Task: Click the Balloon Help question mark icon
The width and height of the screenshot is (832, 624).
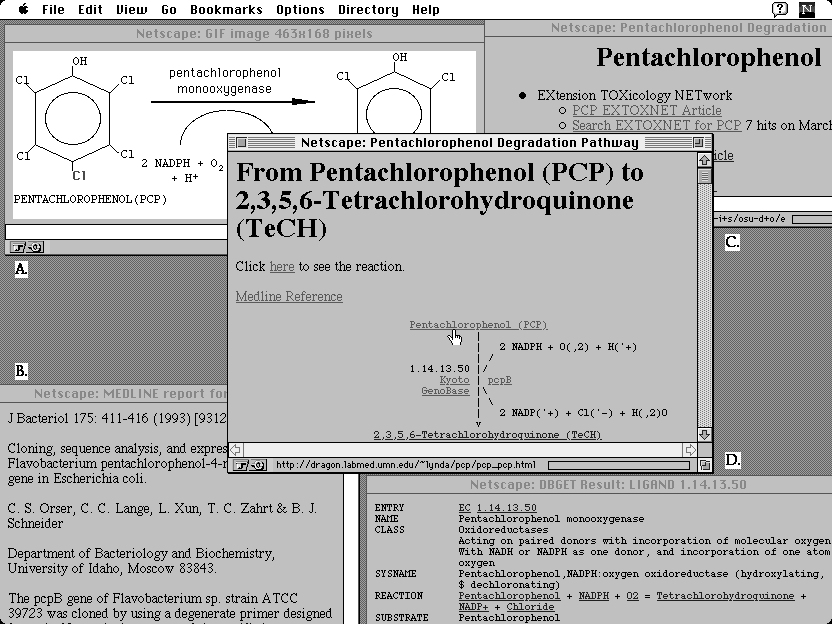Action: (779, 9)
